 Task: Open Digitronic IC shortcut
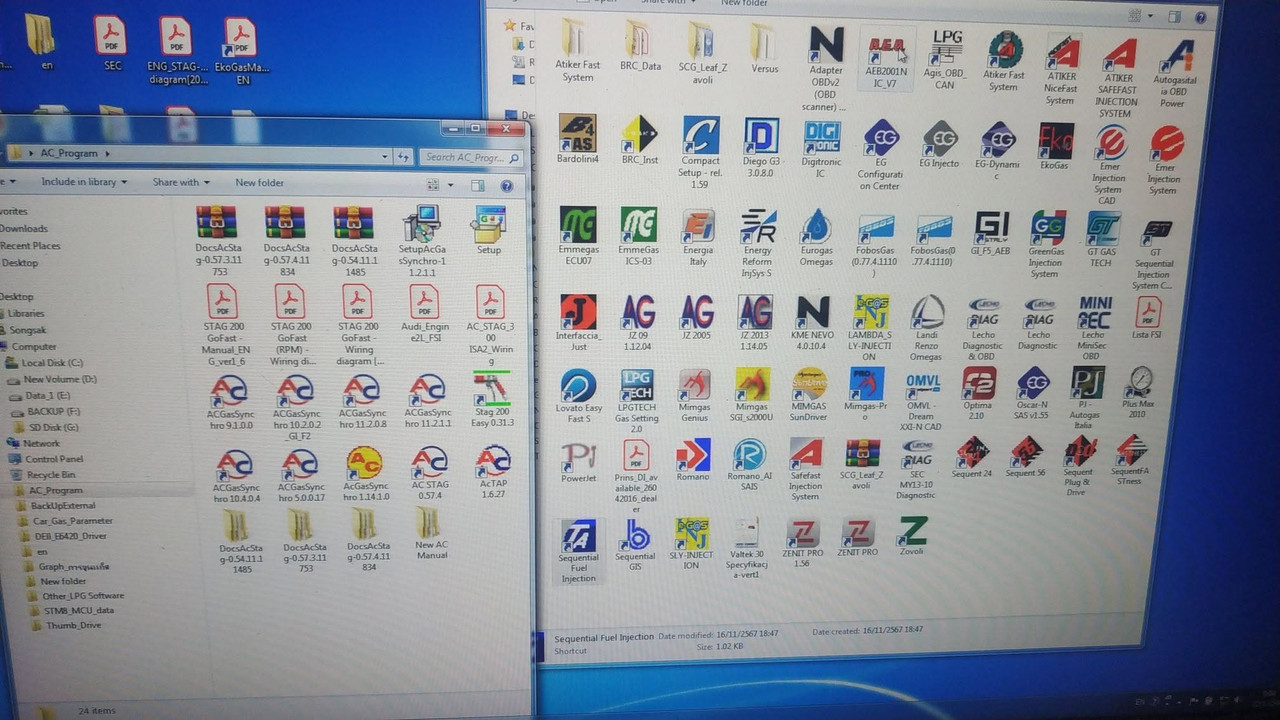(821, 136)
